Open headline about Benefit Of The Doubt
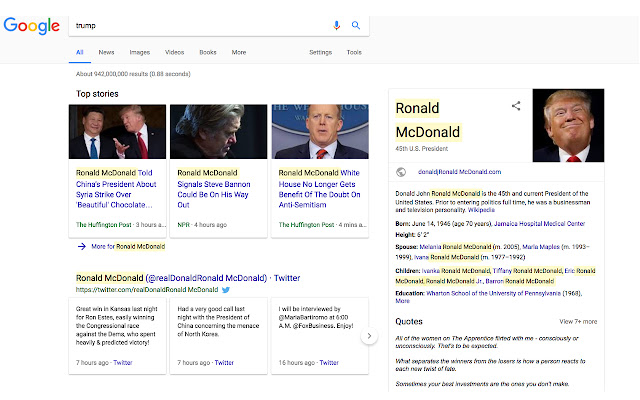 319,189
